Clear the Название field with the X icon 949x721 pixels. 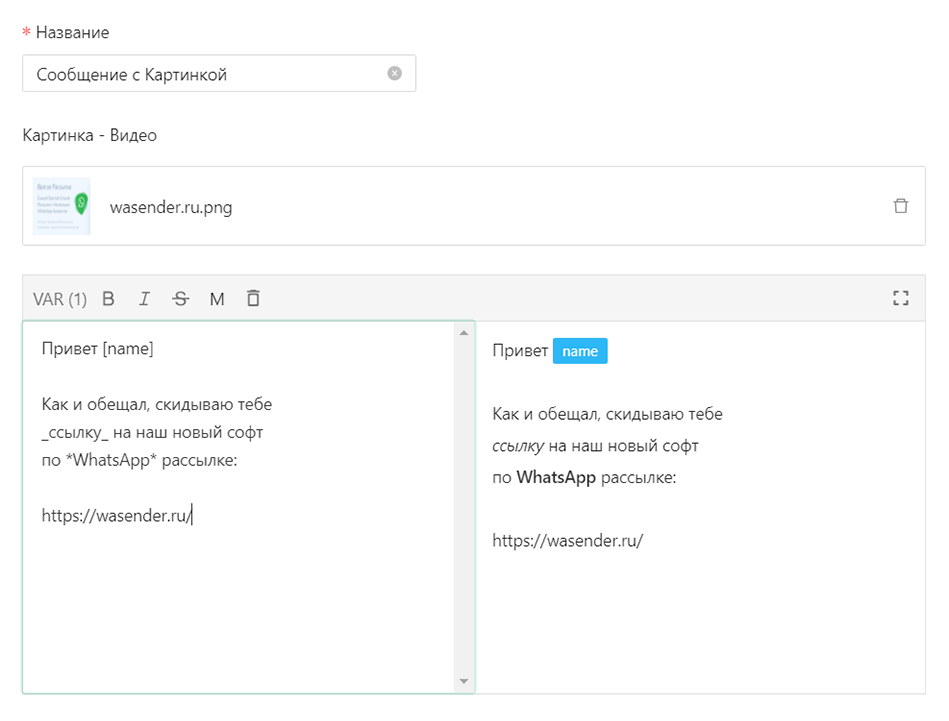pos(394,74)
